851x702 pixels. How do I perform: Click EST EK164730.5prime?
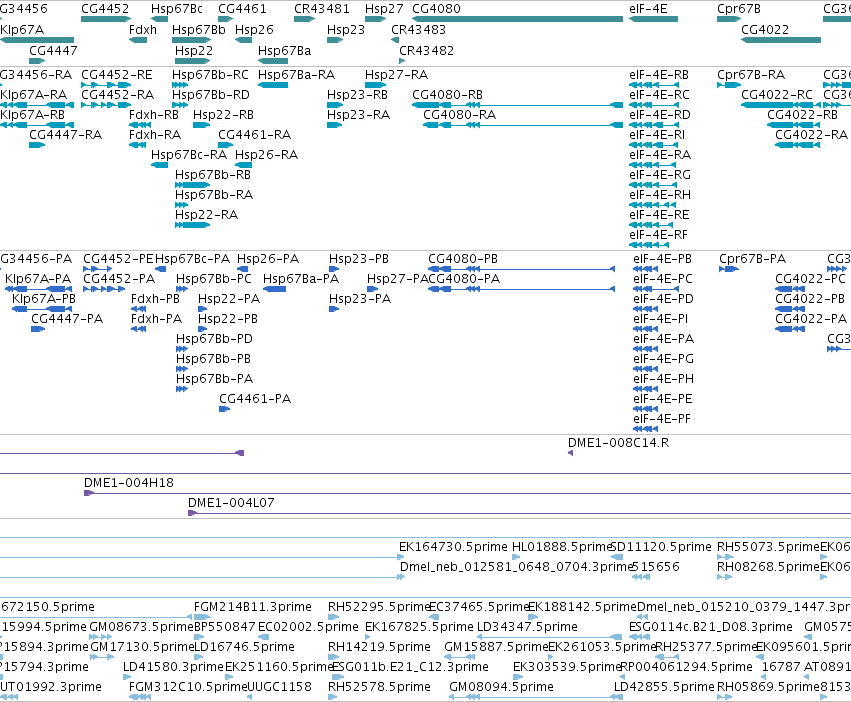pos(453,547)
